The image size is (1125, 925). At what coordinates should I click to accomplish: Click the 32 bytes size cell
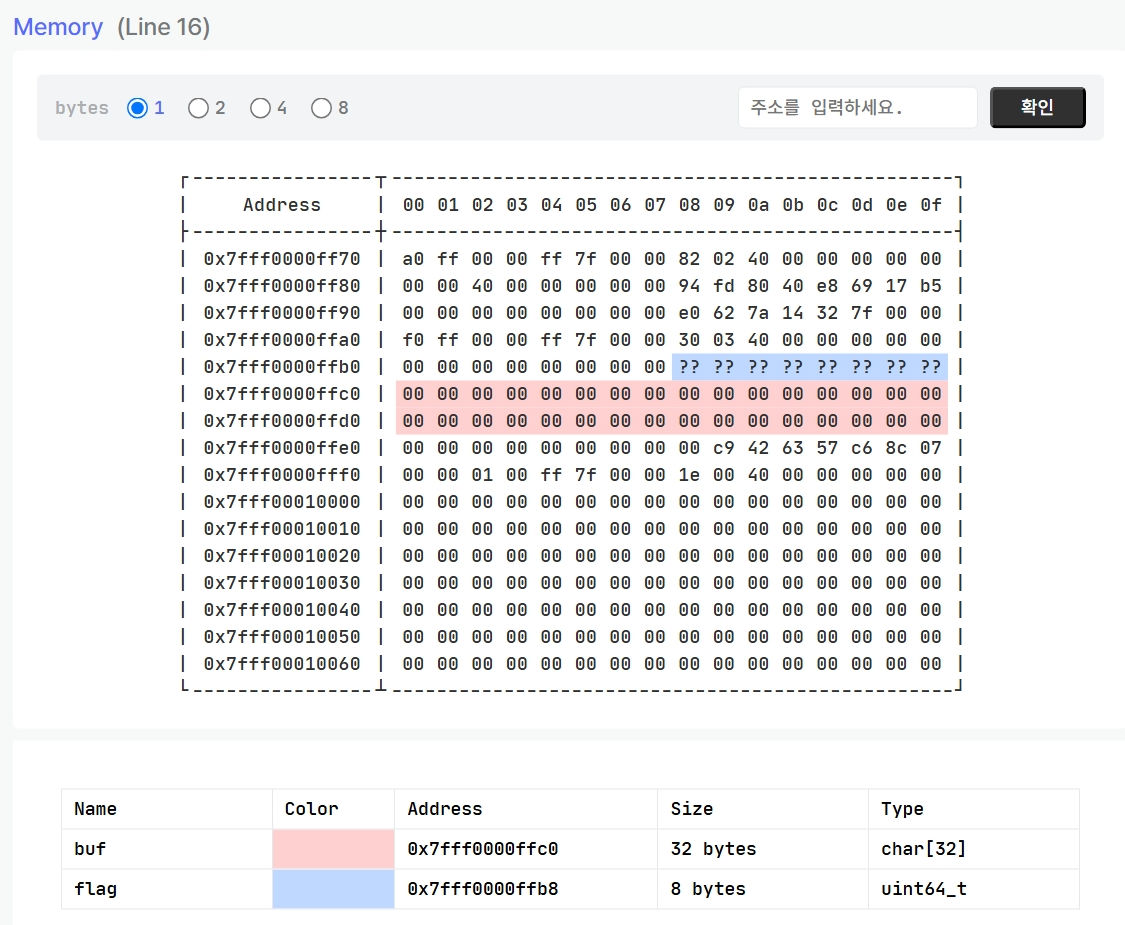point(763,849)
